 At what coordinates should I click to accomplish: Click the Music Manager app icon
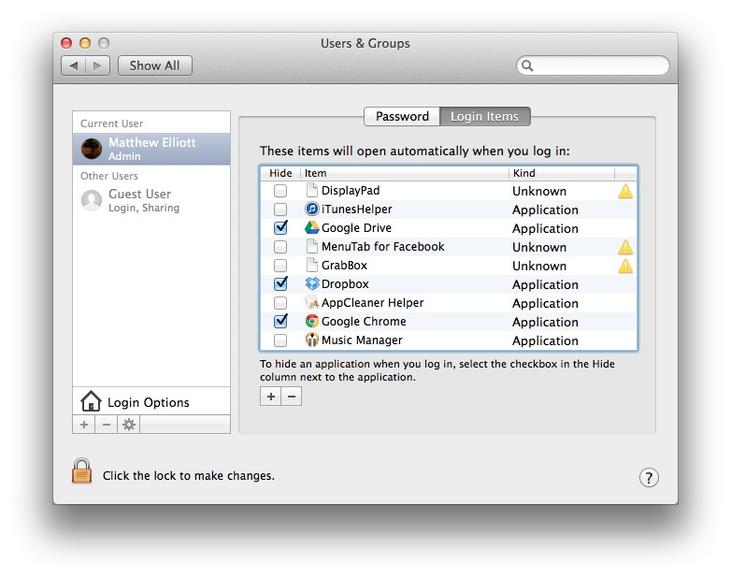pos(311,340)
